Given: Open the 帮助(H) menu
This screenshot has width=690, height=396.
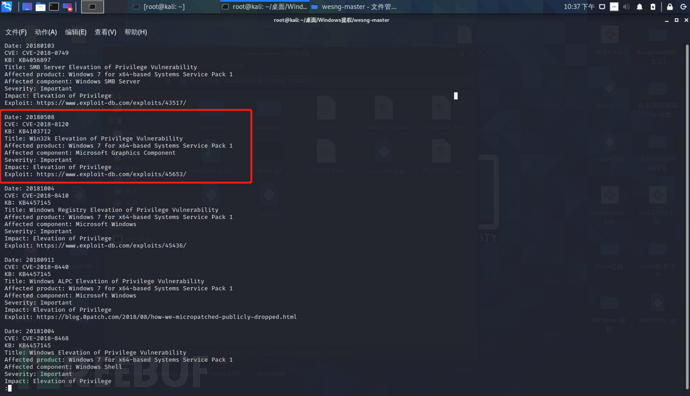Looking at the screenshot, I should pos(136,32).
